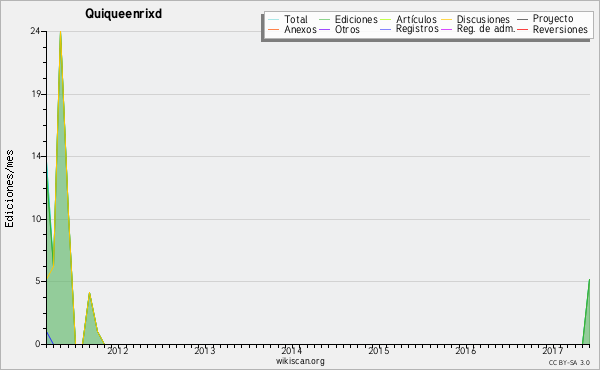The width and height of the screenshot is (600, 370).
Task: Click the 2016 x-axis label
Action: 466,350
